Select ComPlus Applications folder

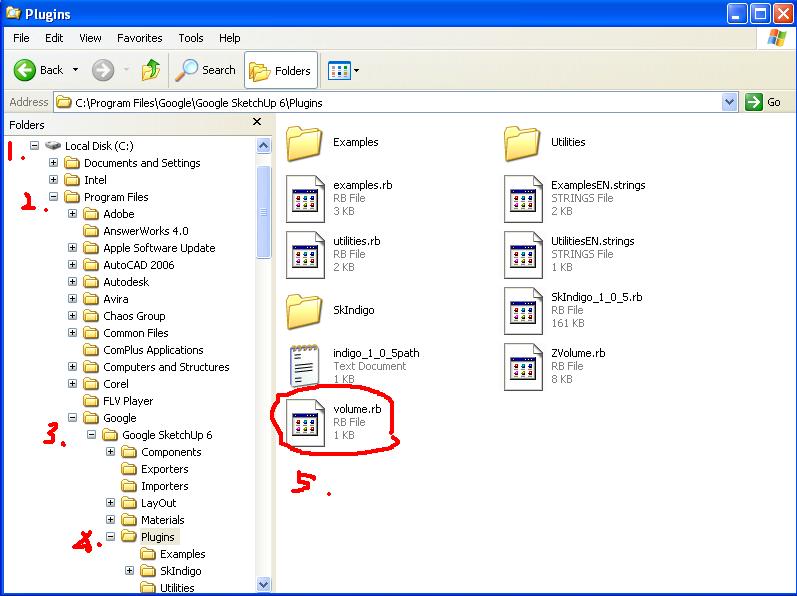point(153,350)
